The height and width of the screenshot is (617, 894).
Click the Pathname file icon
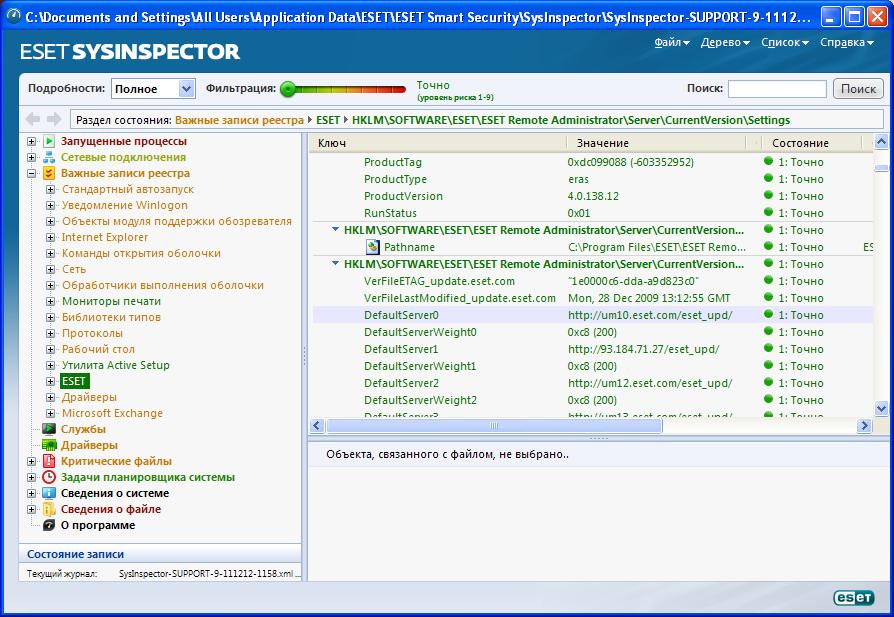372,247
